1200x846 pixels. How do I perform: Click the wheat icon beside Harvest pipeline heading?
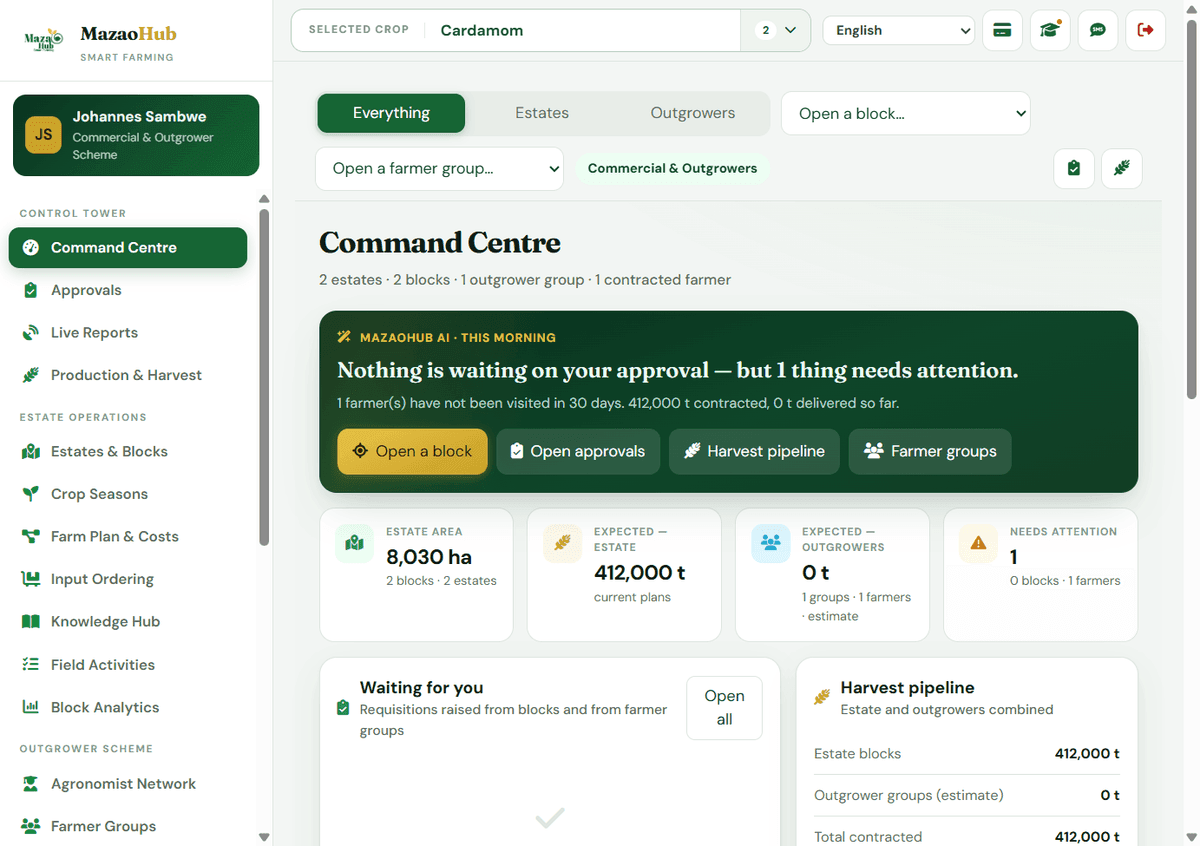pyautogui.click(x=822, y=697)
